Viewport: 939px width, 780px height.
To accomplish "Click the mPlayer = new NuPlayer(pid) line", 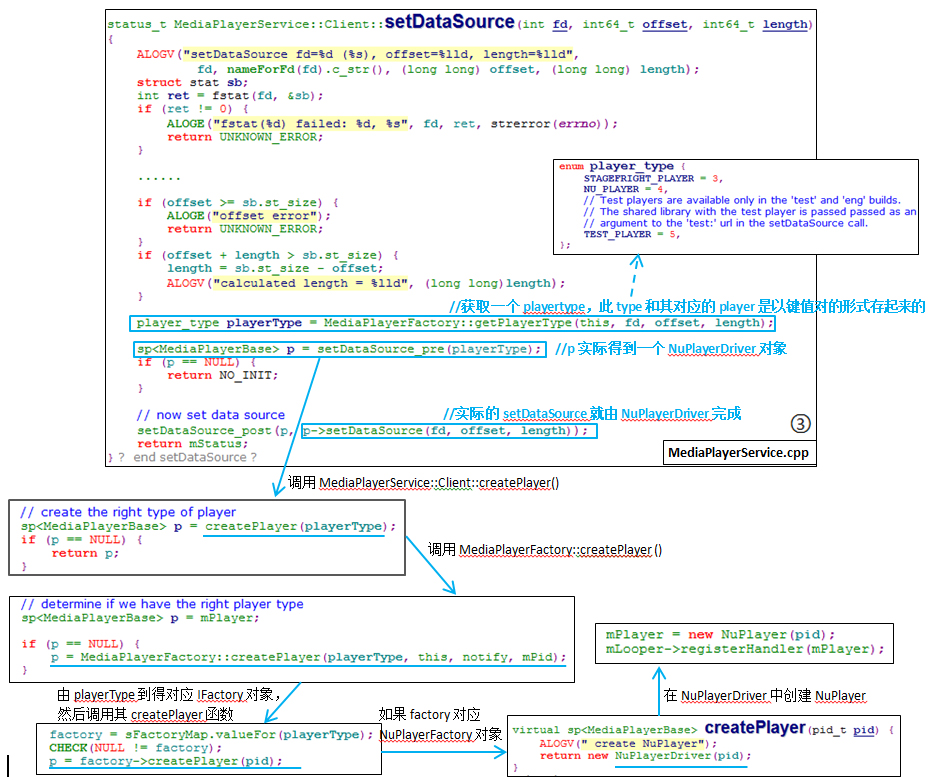I will tap(720, 634).
